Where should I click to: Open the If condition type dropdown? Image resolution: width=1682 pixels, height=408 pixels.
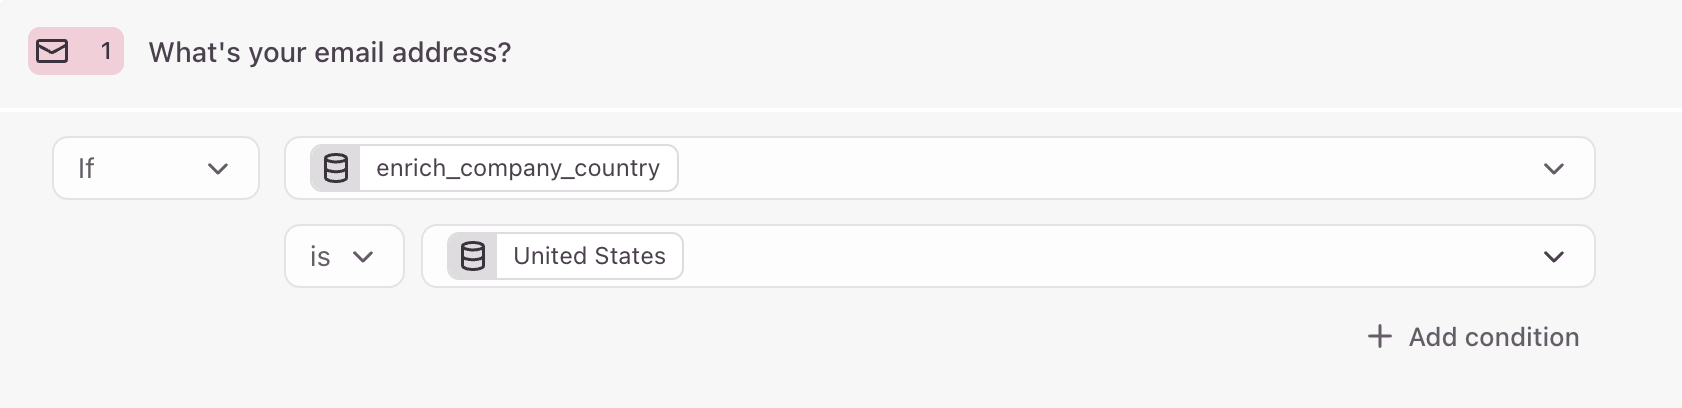tap(156, 168)
